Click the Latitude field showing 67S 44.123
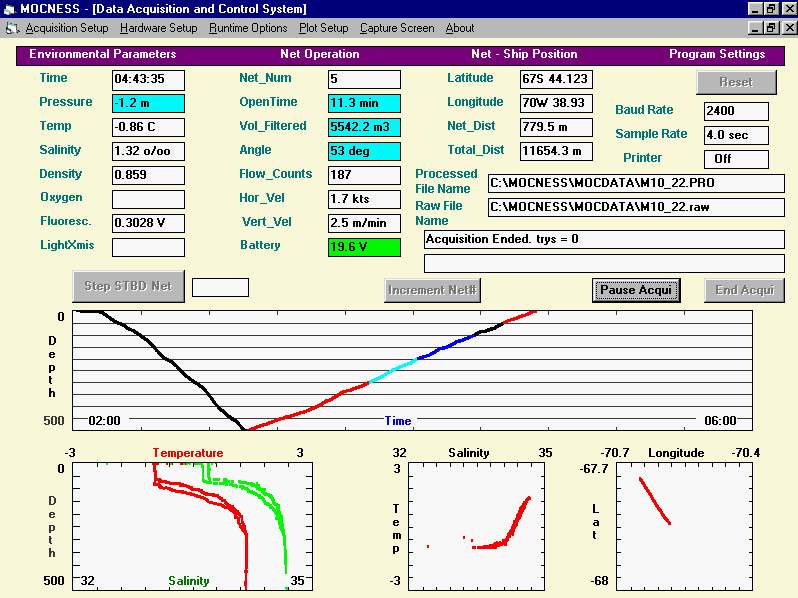 coord(556,79)
